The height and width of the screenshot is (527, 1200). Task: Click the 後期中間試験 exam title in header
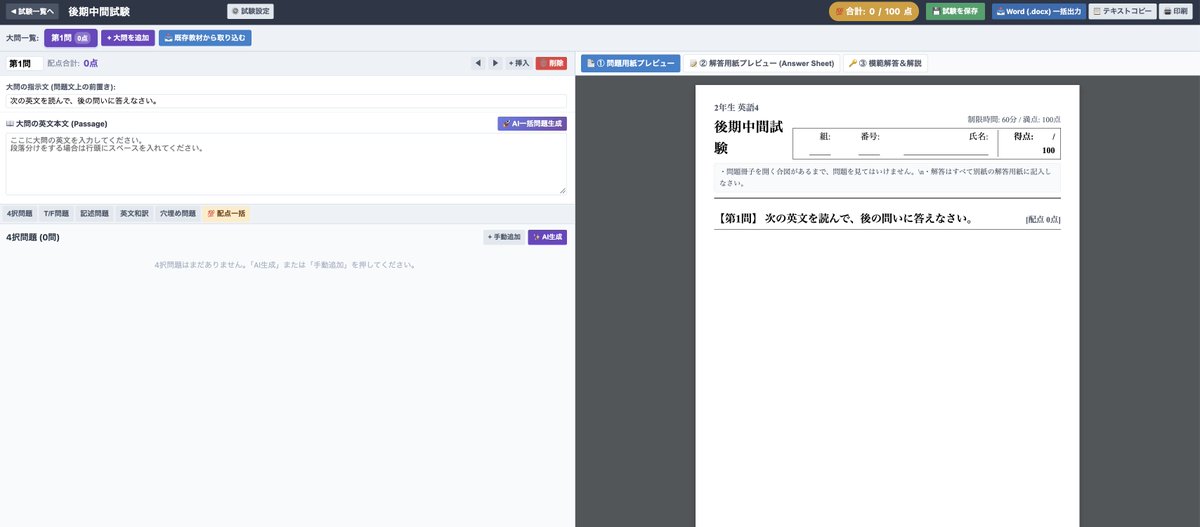coord(100,12)
